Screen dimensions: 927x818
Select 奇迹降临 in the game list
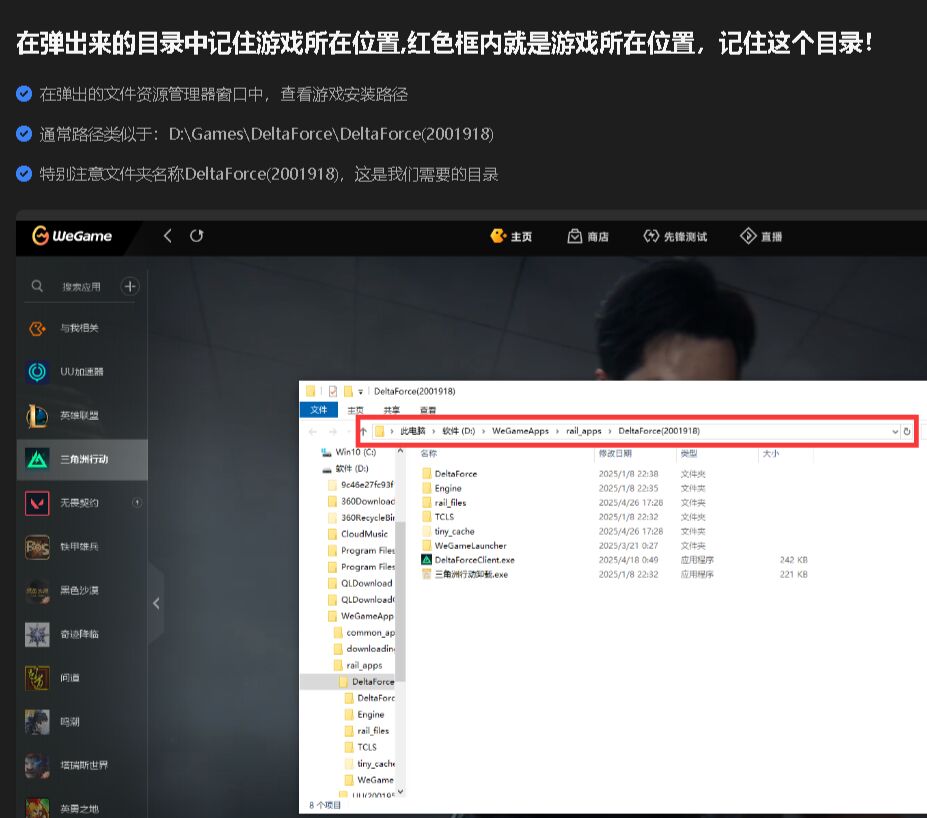(82, 634)
